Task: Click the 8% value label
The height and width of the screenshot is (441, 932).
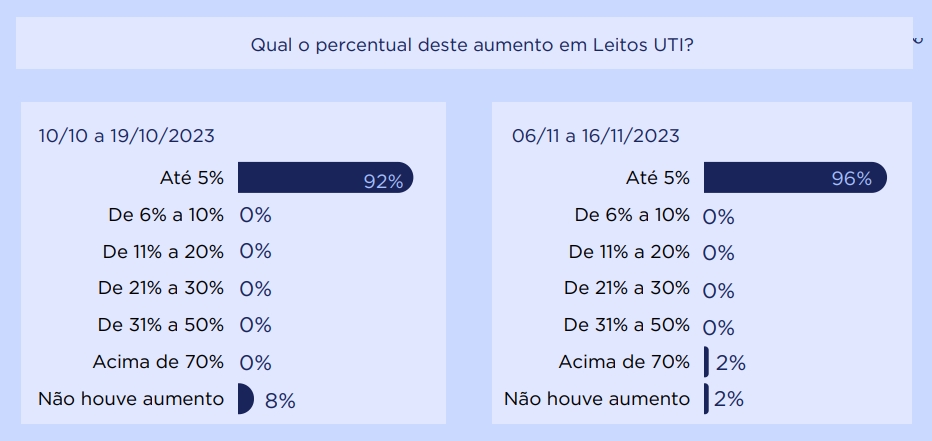Action: click(x=280, y=401)
